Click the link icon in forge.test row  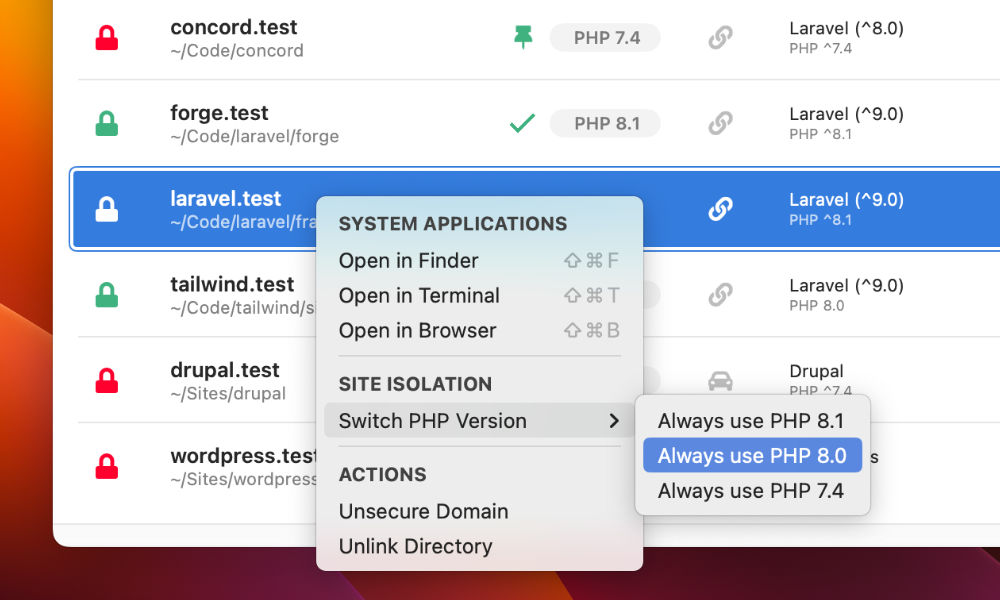click(x=720, y=123)
